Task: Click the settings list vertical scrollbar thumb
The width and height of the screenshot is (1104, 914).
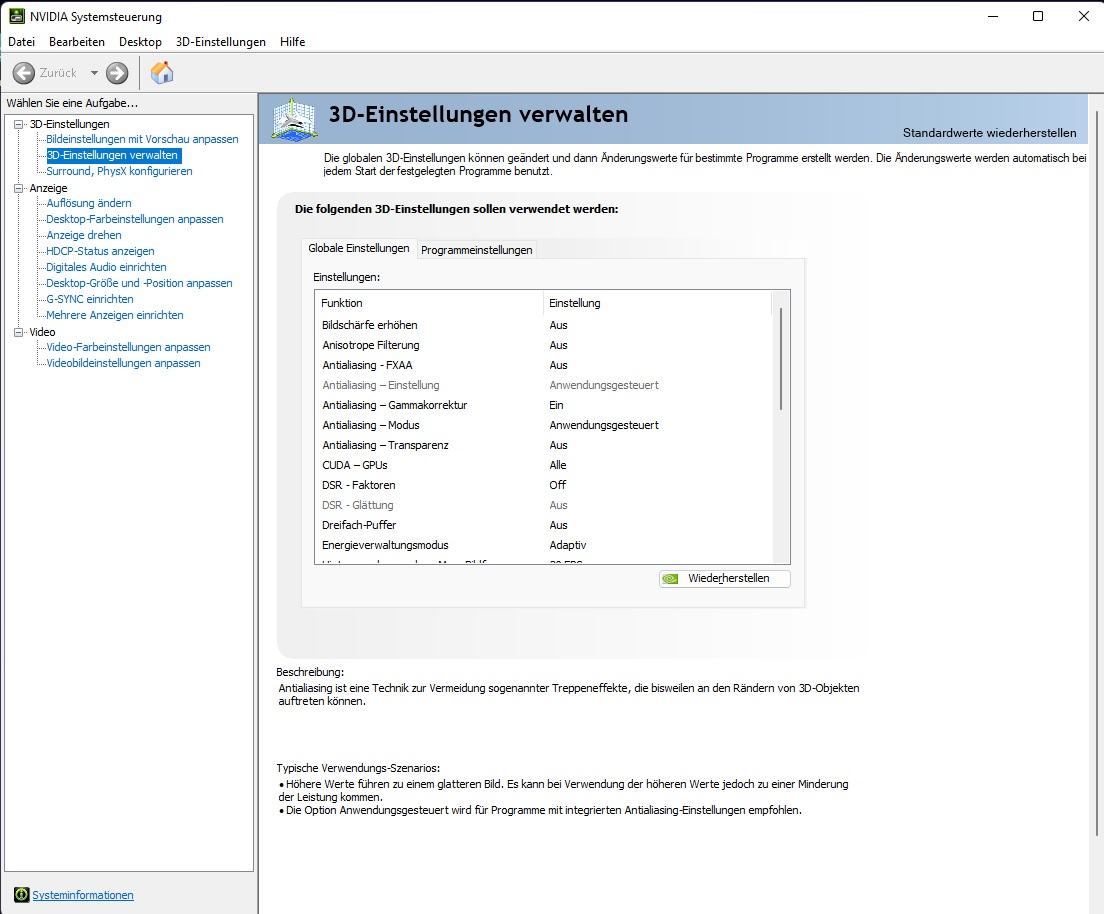Action: [781, 359]
